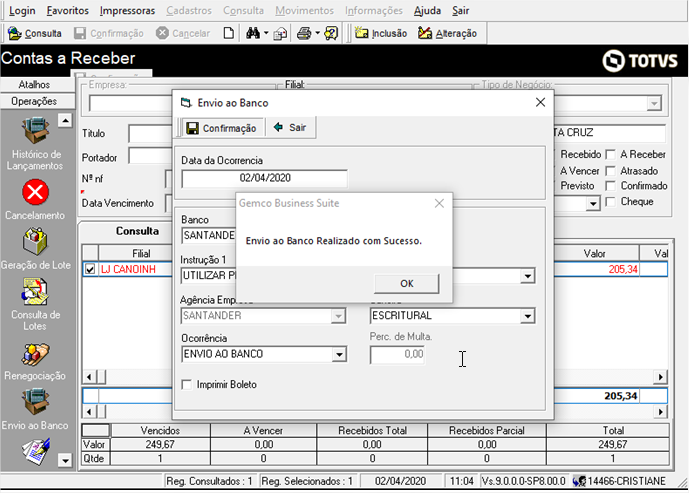This screenshot has width=689, height=493.
Task: Click the Consulta toolbar icon
Action: click(x=15, y=33)
